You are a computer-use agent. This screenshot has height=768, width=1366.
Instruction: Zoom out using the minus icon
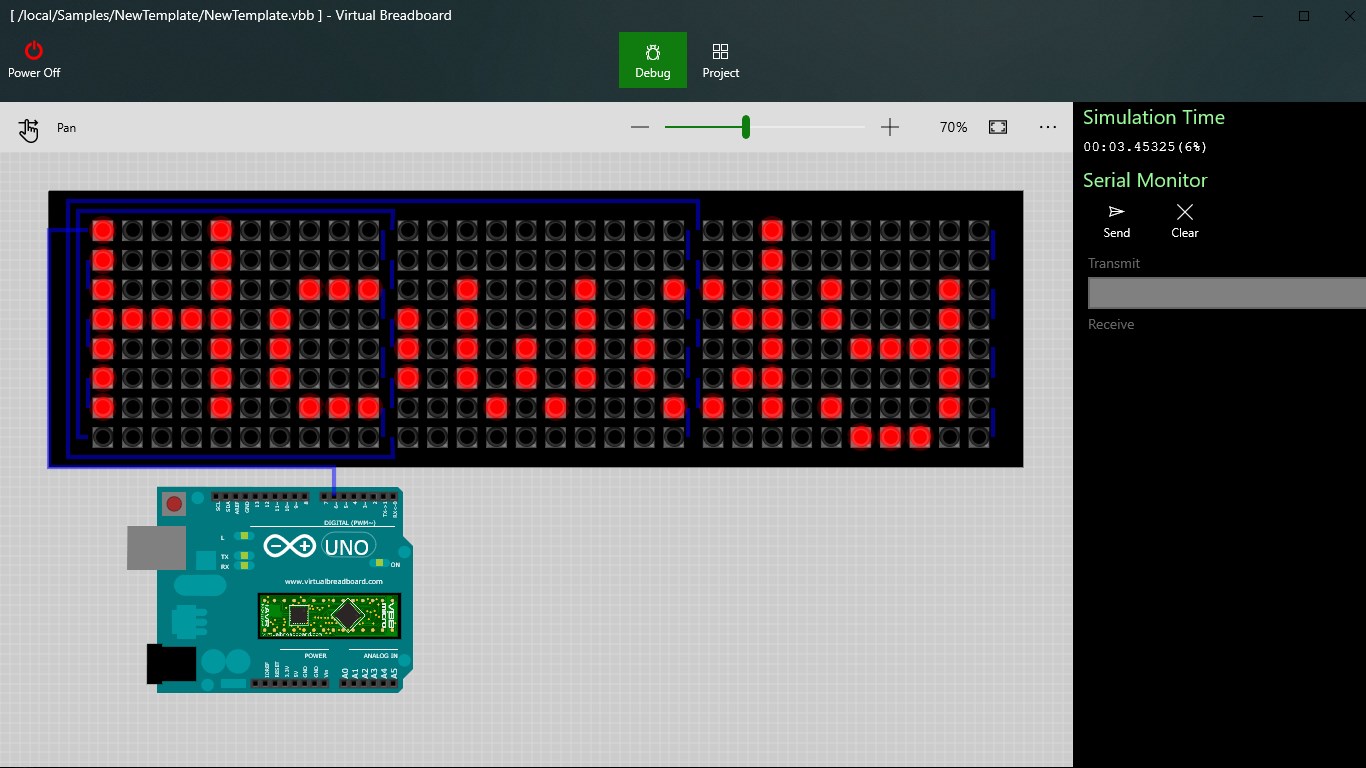[x=640, y=127]
